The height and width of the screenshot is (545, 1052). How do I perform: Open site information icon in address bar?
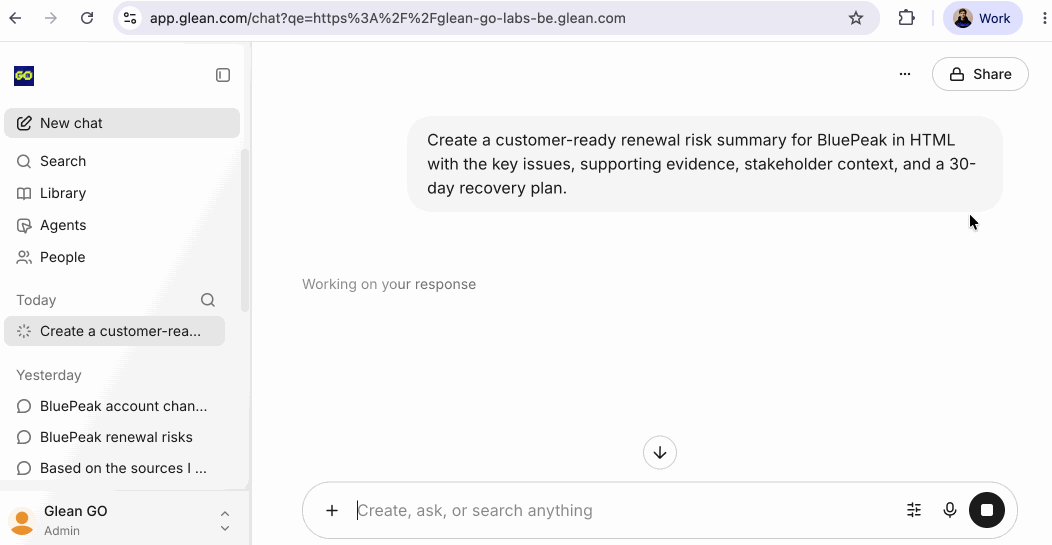pyautogui.click(x=129, y=18)
